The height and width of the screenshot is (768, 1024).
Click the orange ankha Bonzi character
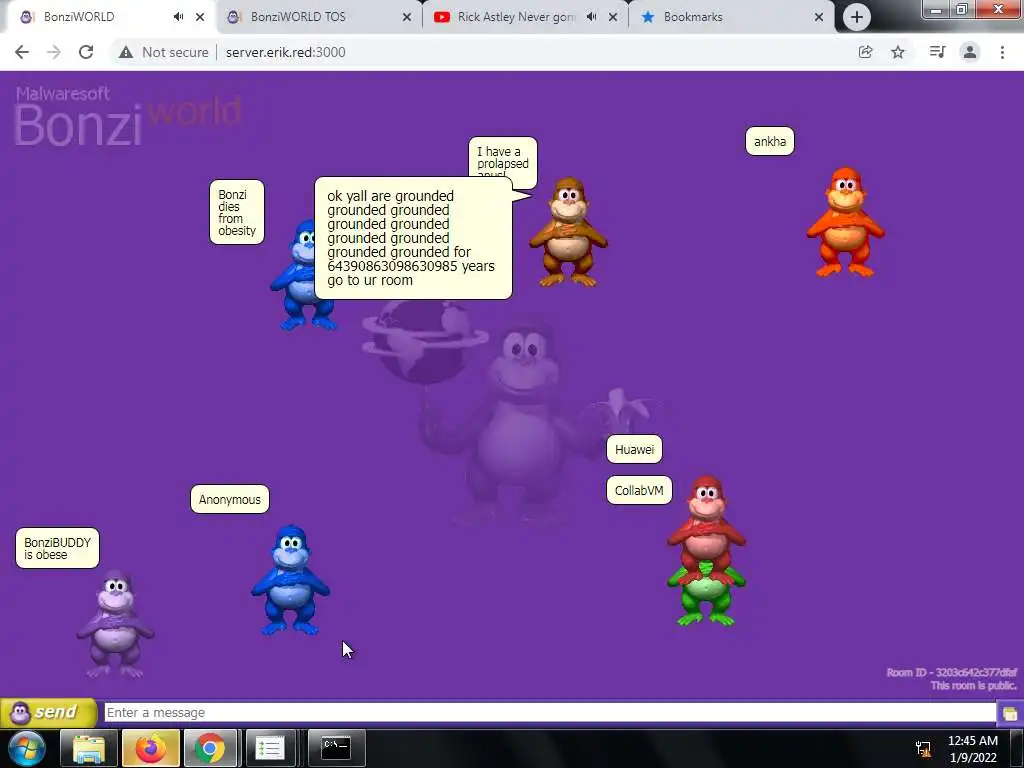pos(846,222)
